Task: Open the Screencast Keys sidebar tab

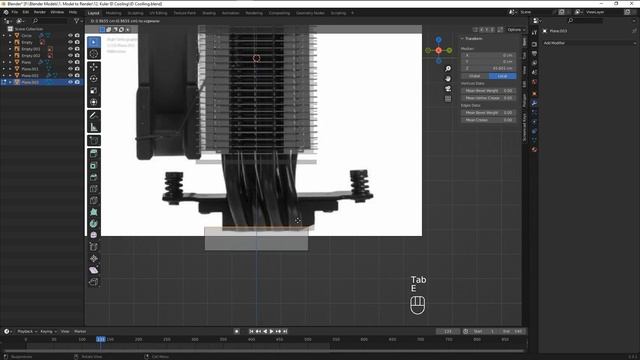Action: [524, 127]
